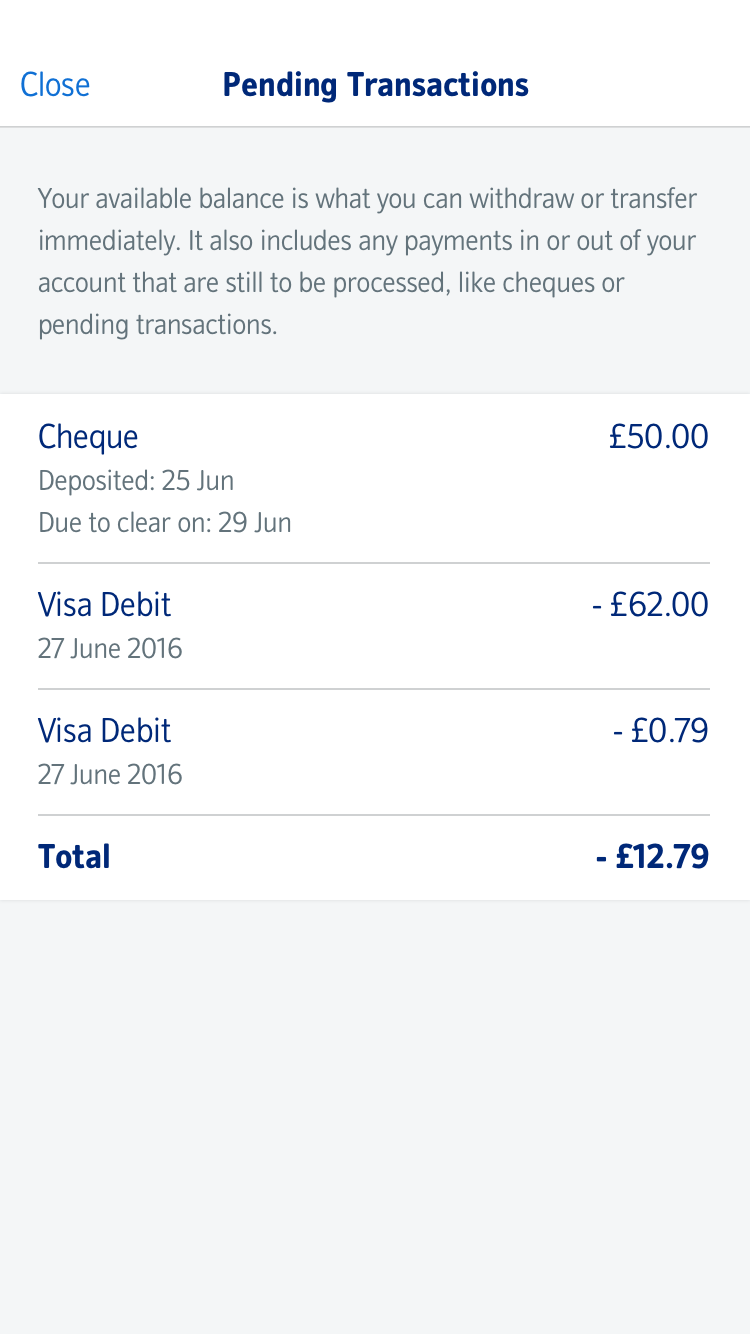Click the 'pending transactions.' closing text line
Image resolution: width=750 pixels, height=1334 pixels.
click(x=157, y=325)
